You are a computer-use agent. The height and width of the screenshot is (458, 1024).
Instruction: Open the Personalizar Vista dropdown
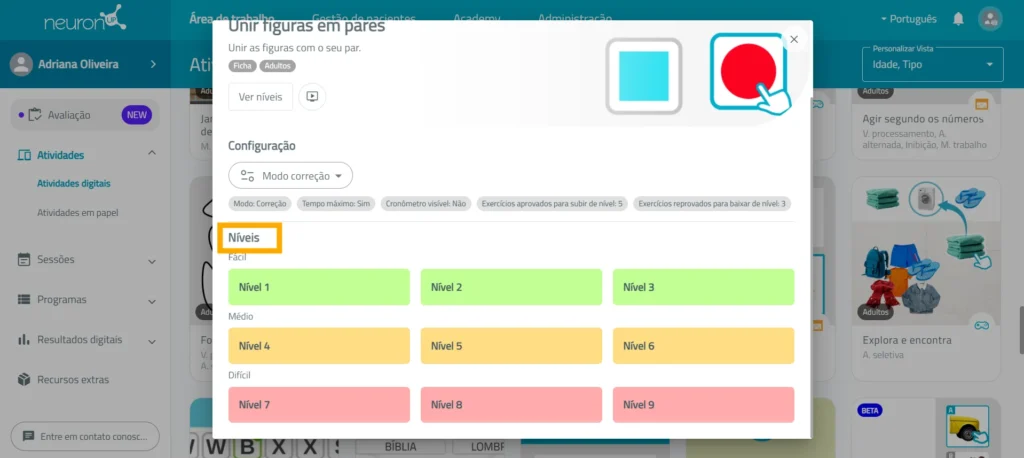(x=933, y=64)
